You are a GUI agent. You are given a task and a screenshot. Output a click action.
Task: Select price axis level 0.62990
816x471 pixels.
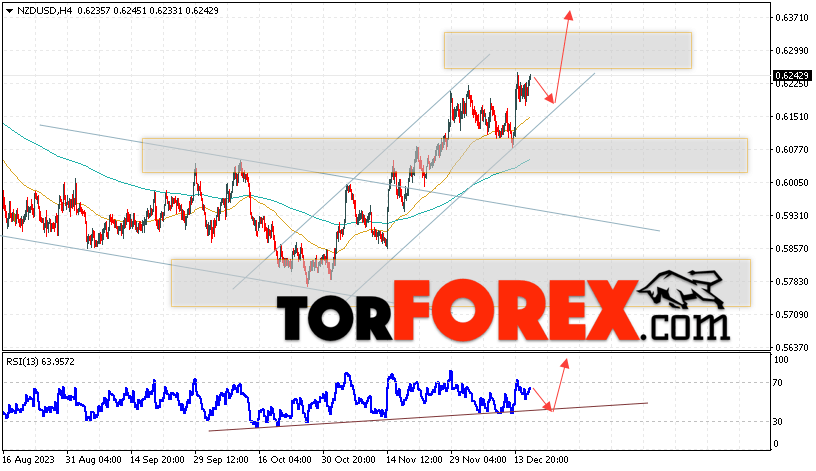click(x=792, y=50)
